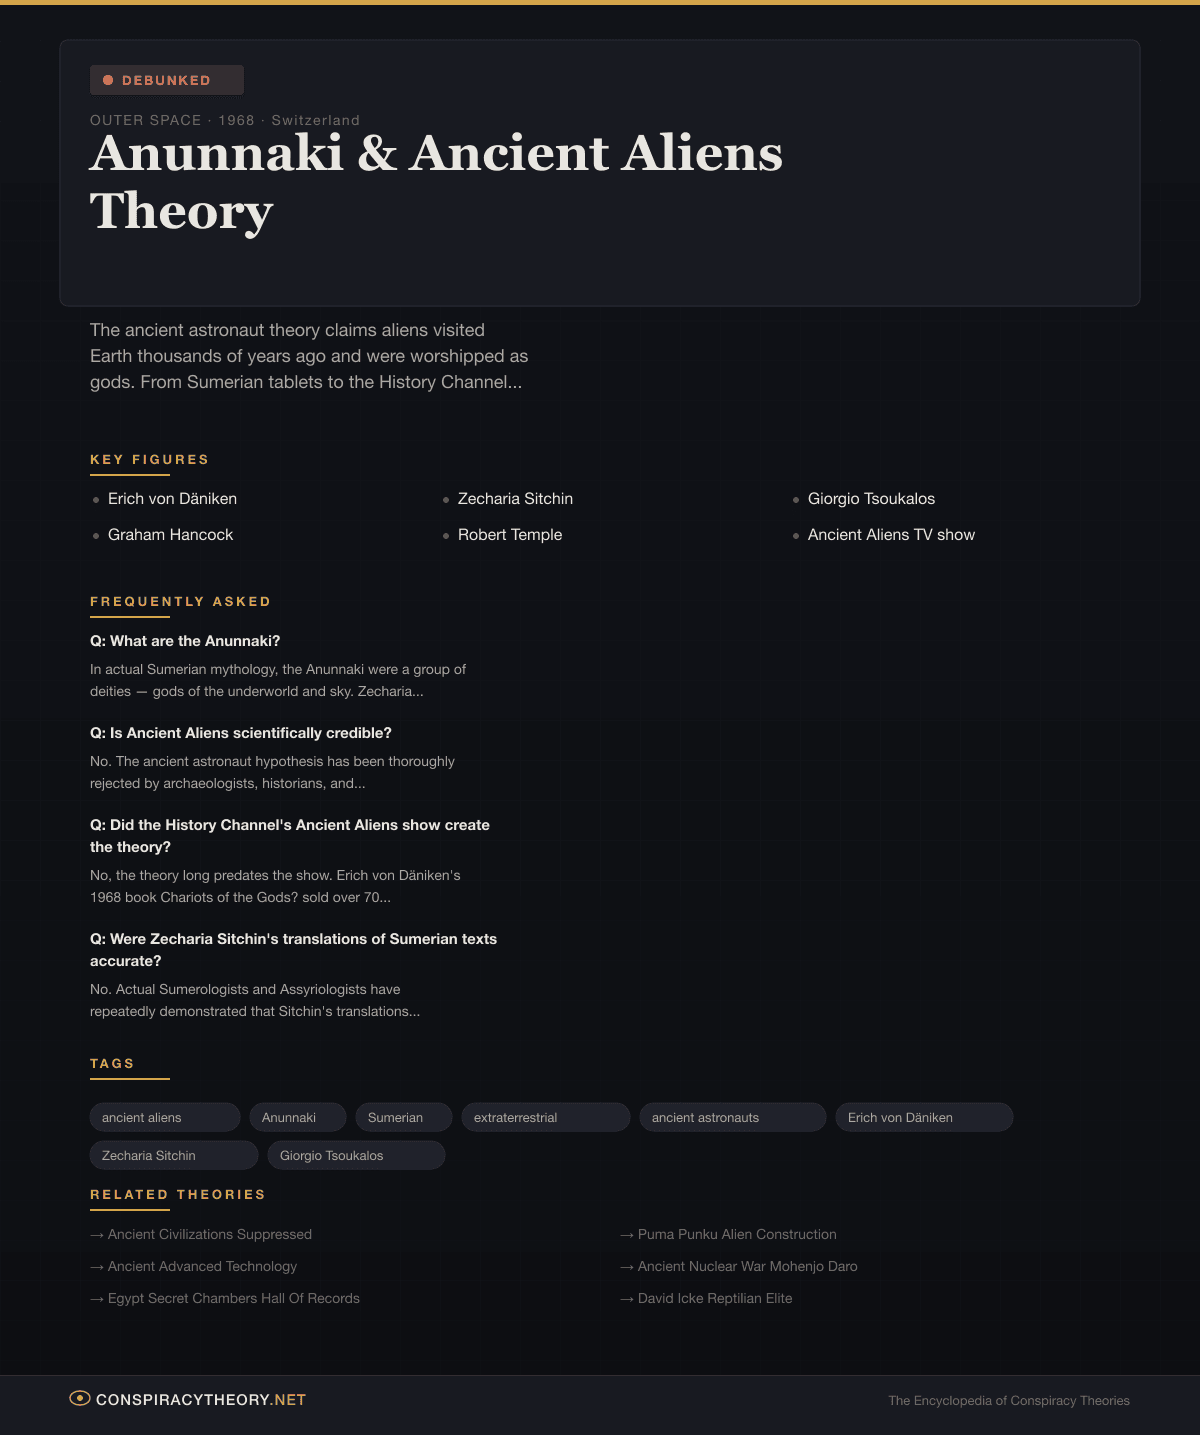This screenshot has width=1200, height=1435.
Task: Click the 'ancient astronauts' tag
Action: click(x=732, y=1117)
